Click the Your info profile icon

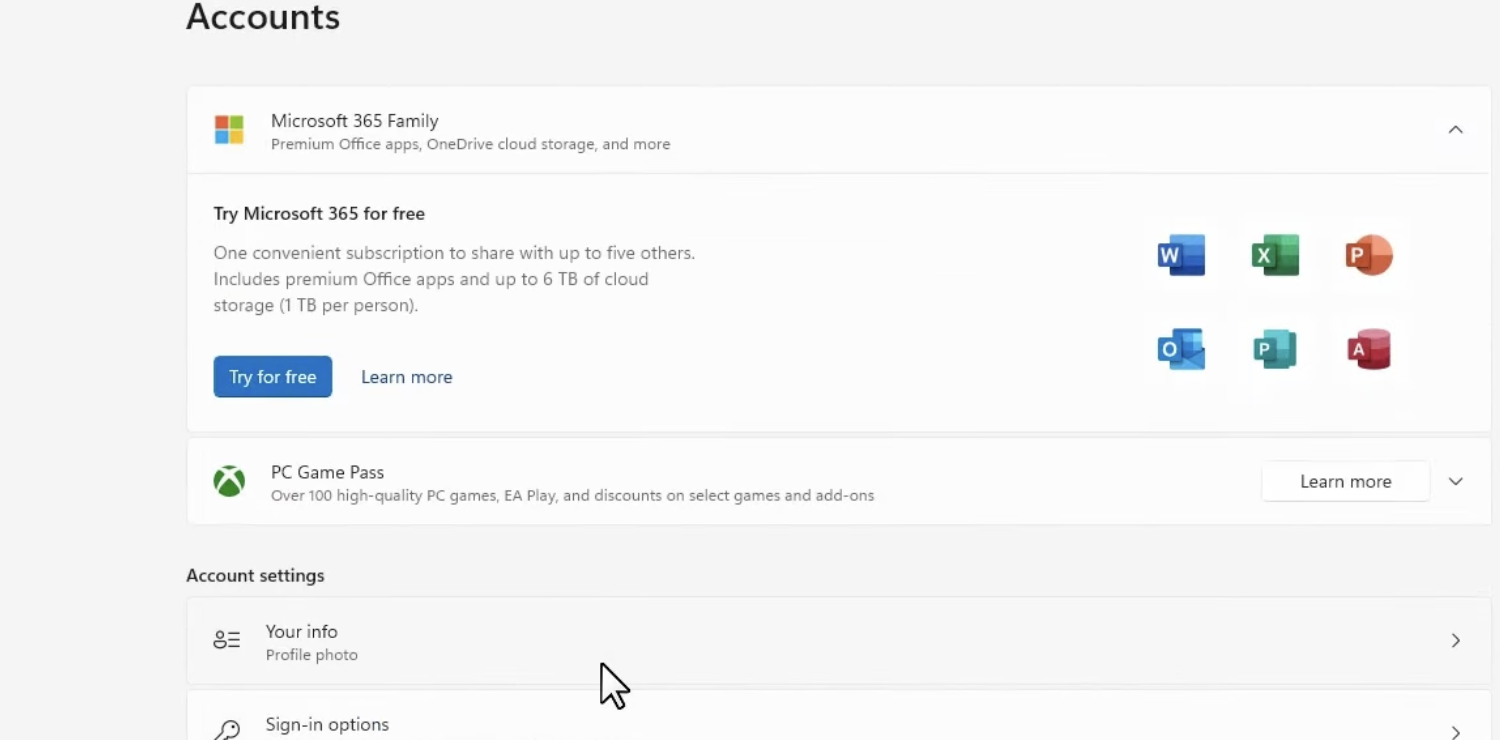point(227,641)
